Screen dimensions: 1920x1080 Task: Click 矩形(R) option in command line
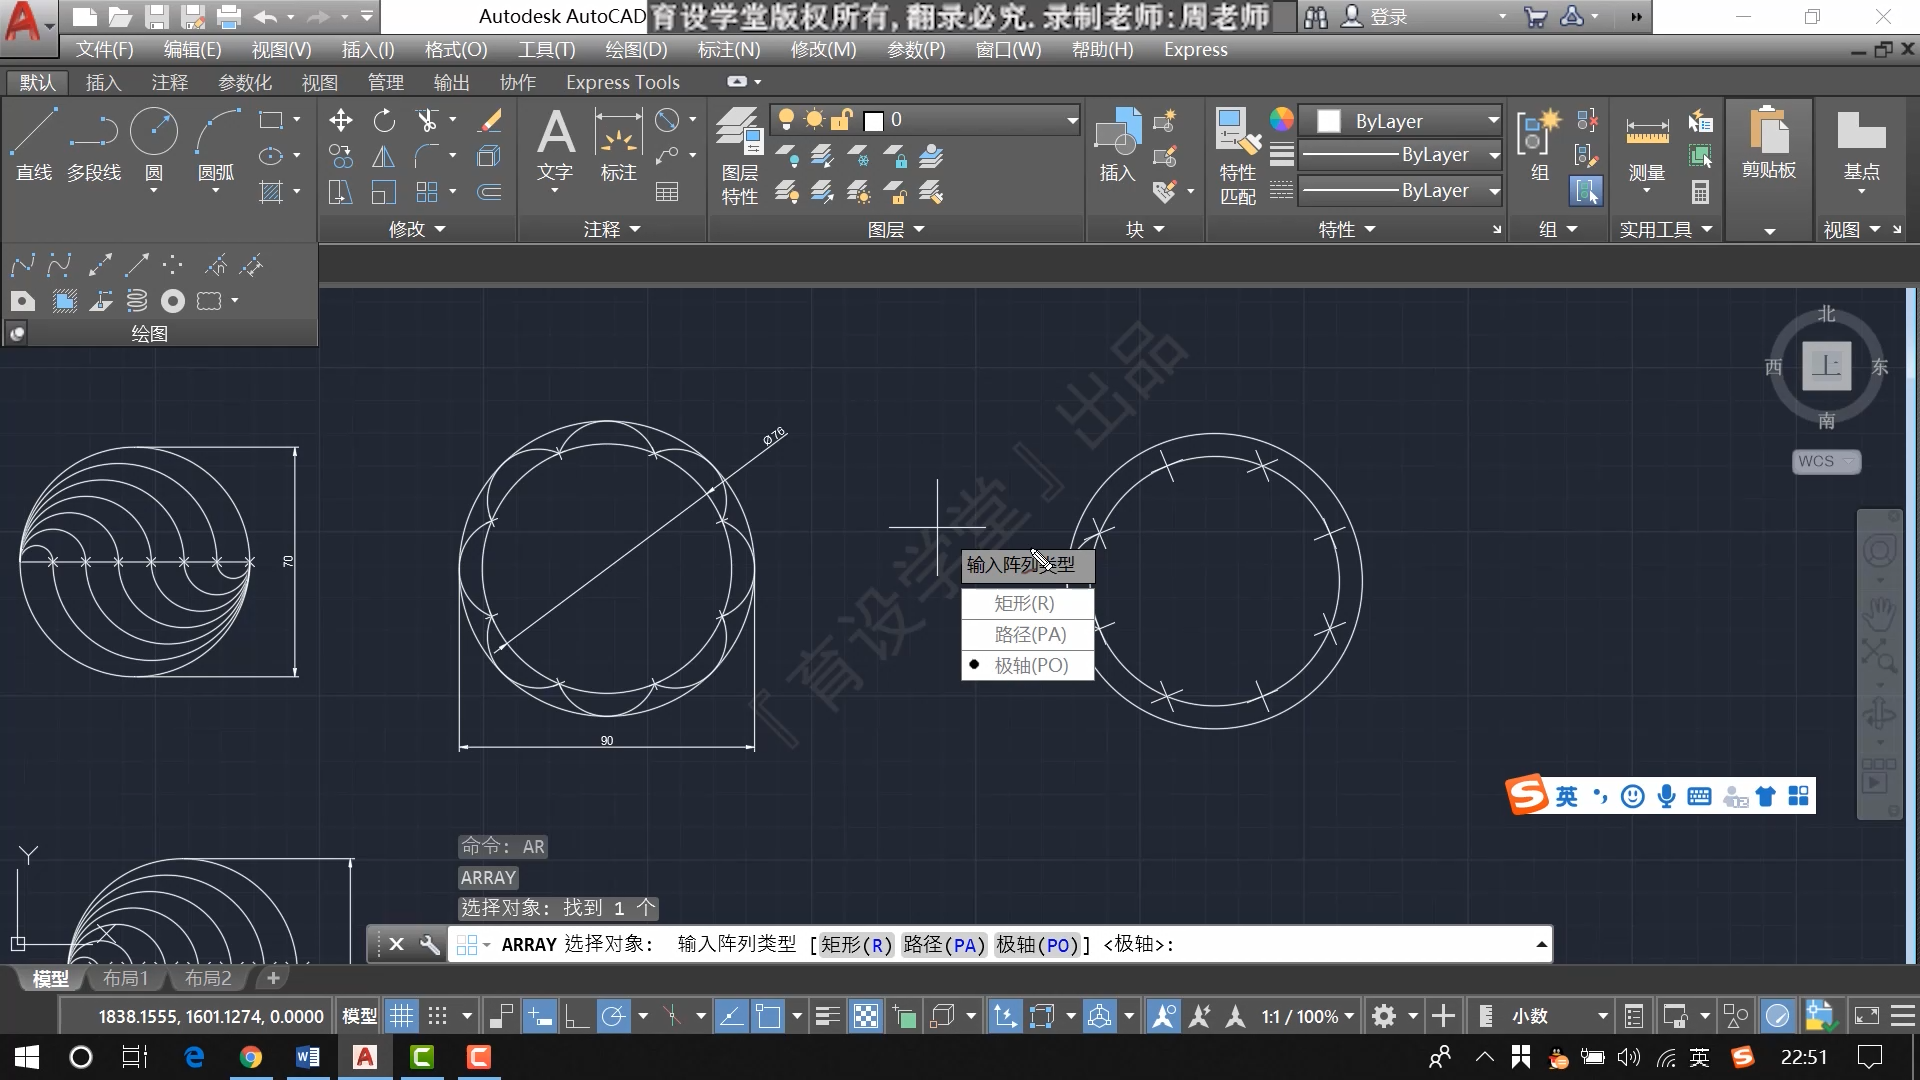point(857,945)
